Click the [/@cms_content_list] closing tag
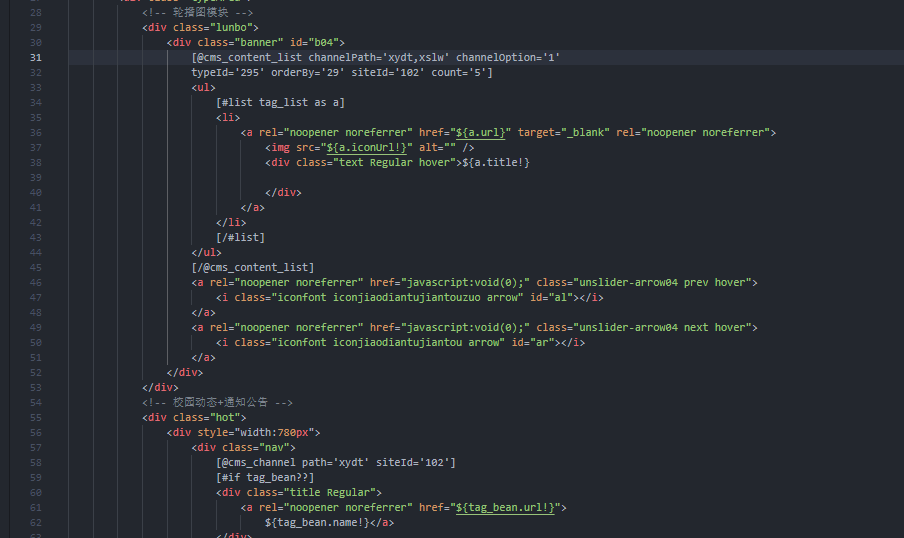904x538 pixels. (253, 268)
